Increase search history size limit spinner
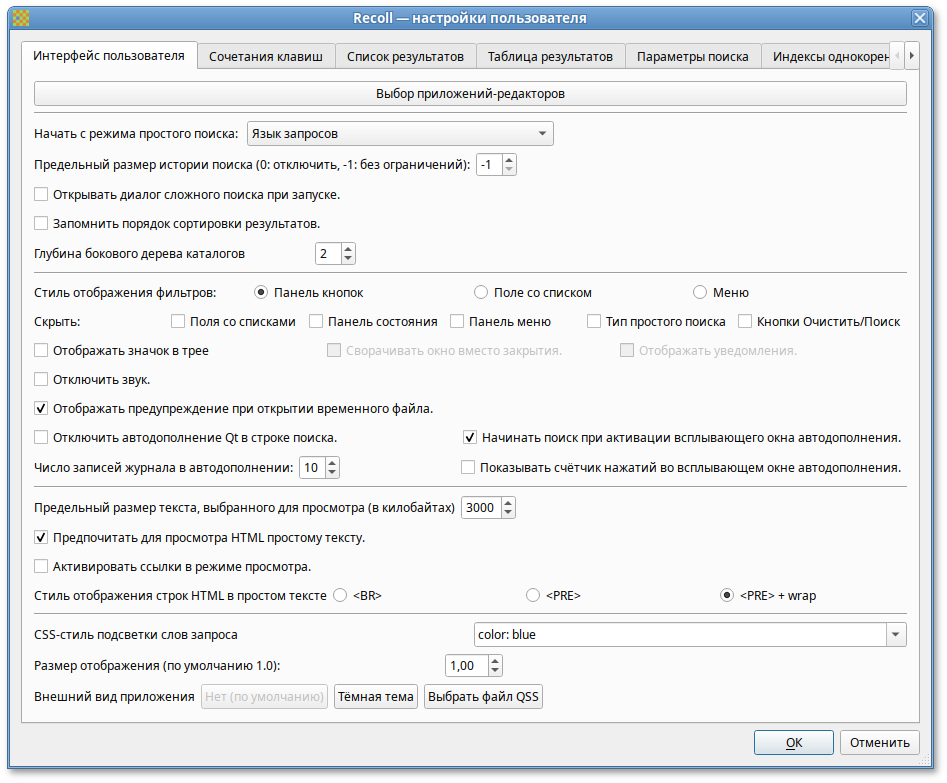This screenshot has width=947, height=783. coord(509,160)
